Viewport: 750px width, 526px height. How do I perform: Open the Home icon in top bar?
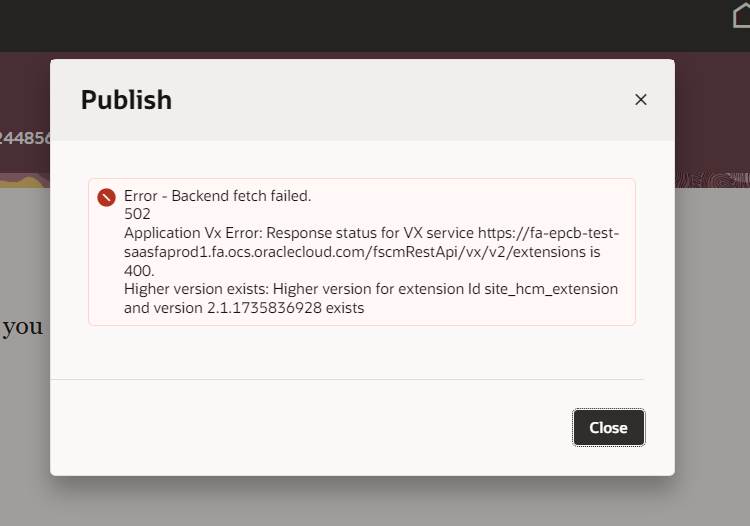[741, 15]
